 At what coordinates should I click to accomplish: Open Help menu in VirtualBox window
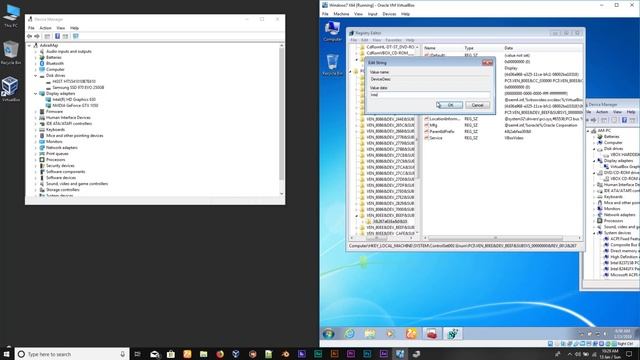click(405, 14)
